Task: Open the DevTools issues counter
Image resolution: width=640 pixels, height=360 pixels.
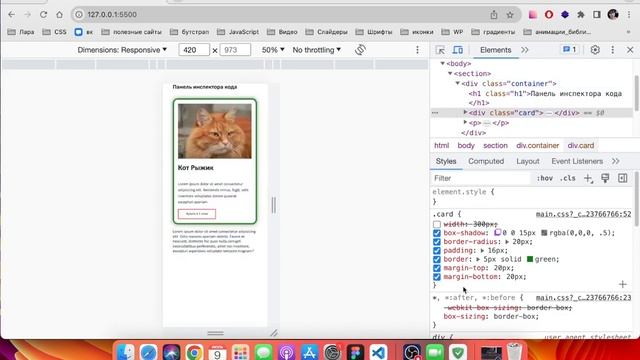Action: [570, 50]
